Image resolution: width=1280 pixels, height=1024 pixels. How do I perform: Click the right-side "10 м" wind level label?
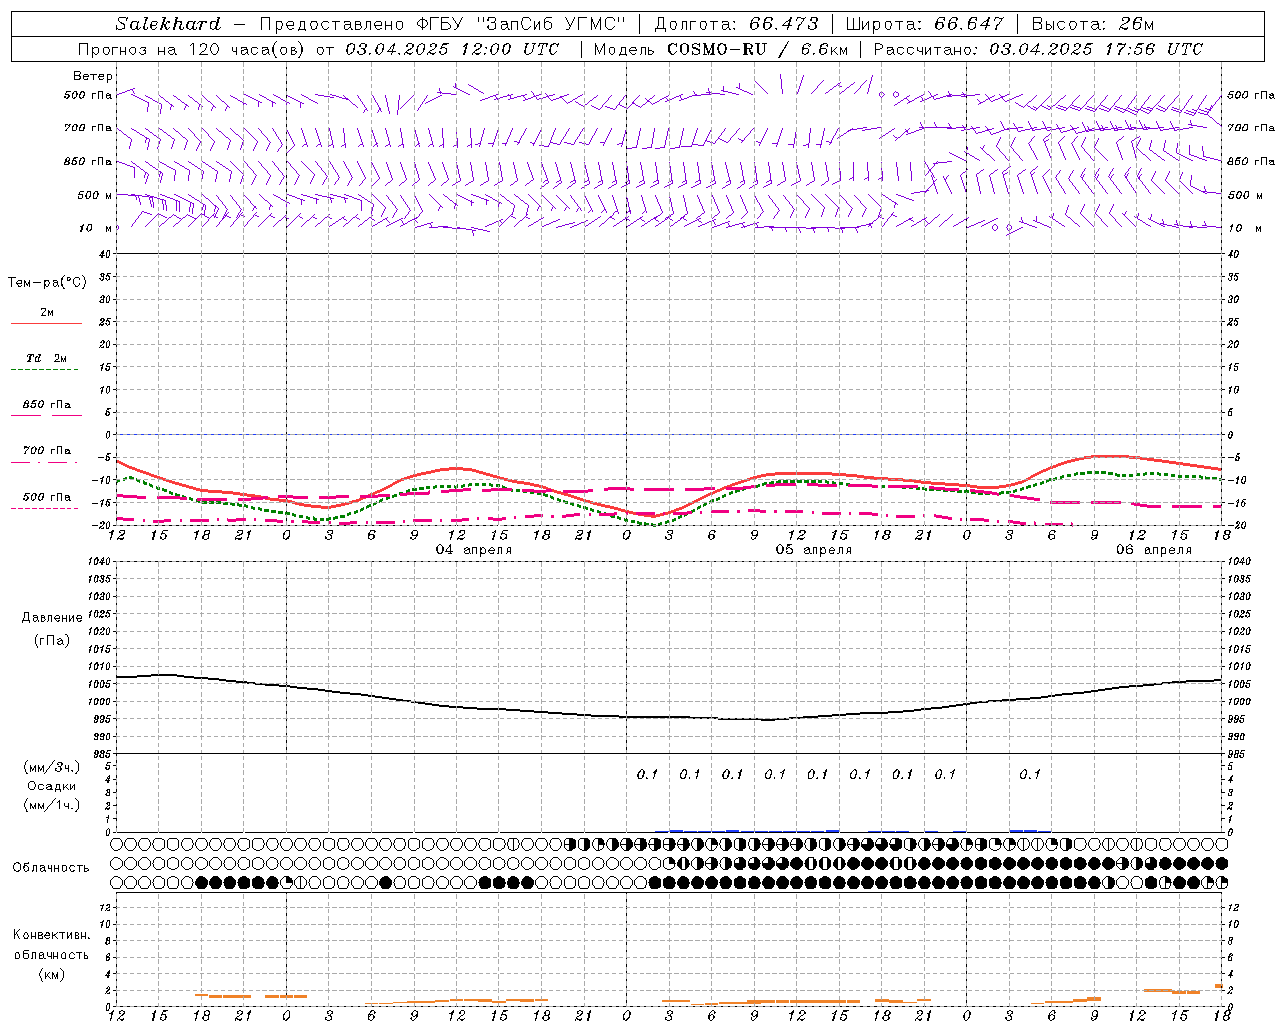pyautogui.click(x=1245, y=228)
